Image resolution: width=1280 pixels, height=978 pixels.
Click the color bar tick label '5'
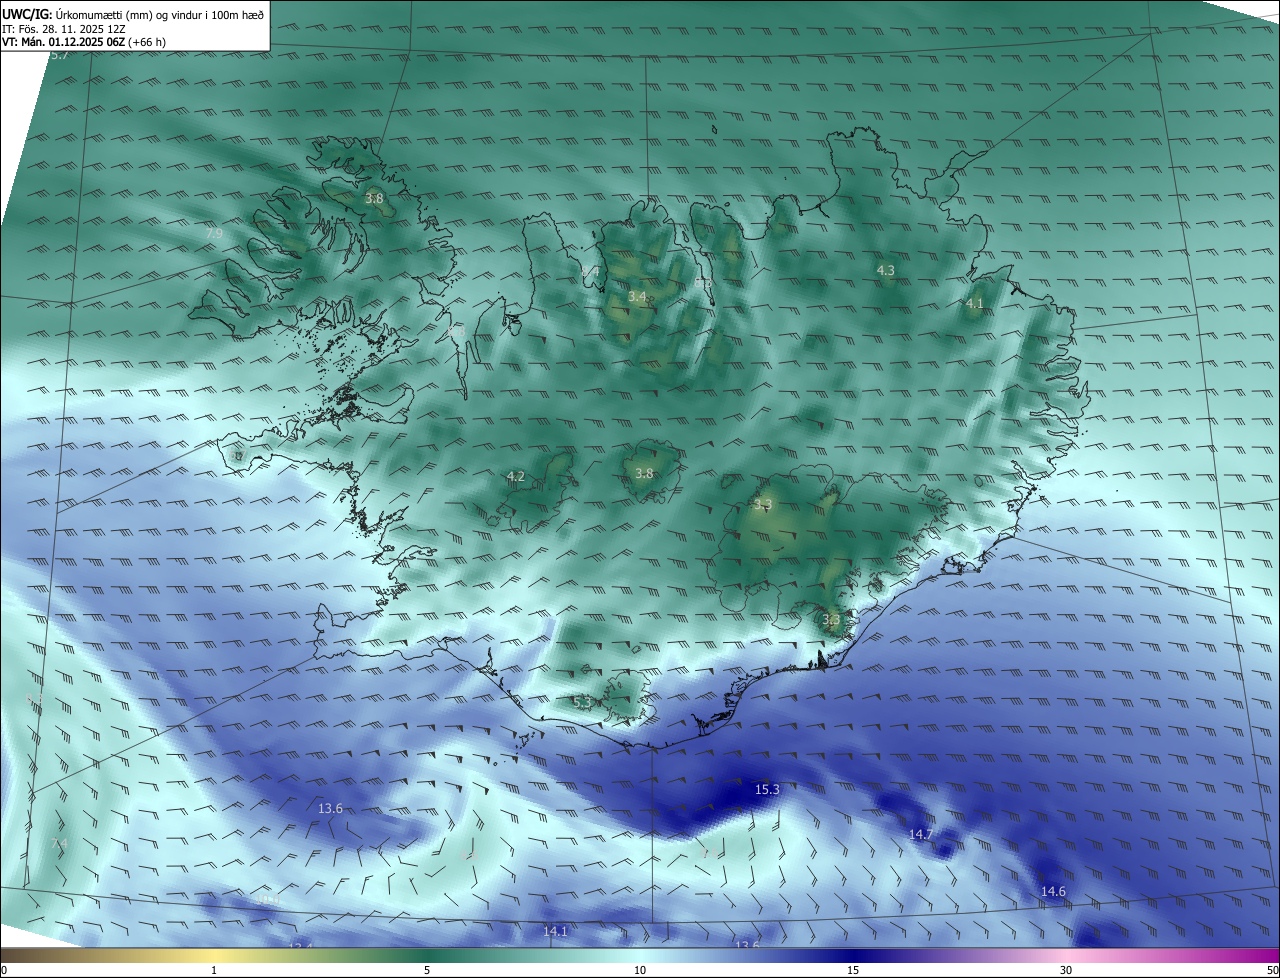[427, 970]
